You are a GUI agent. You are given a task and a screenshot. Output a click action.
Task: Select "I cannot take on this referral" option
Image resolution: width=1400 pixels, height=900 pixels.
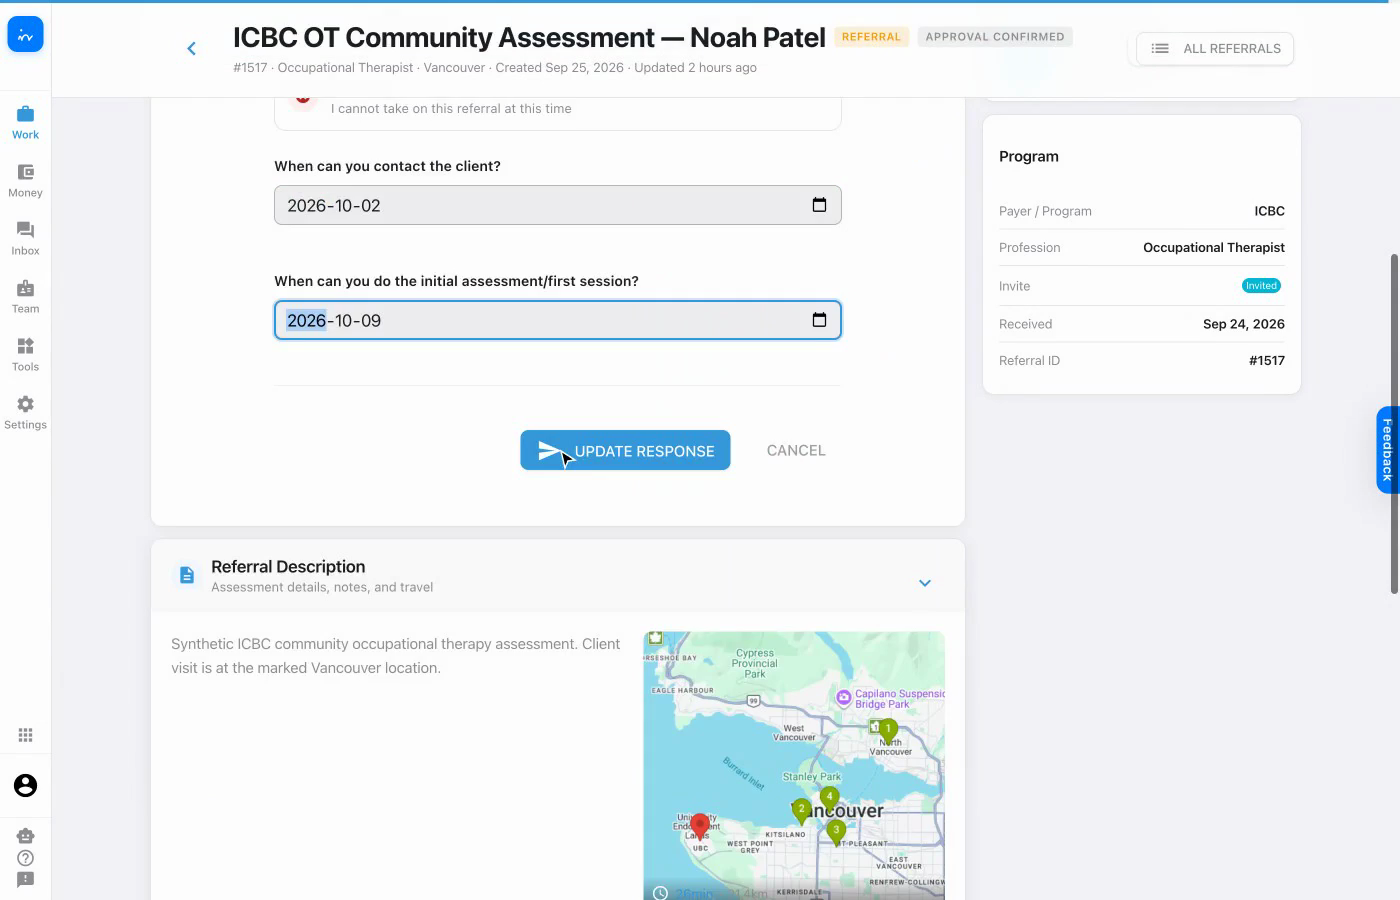pos(557,109)
